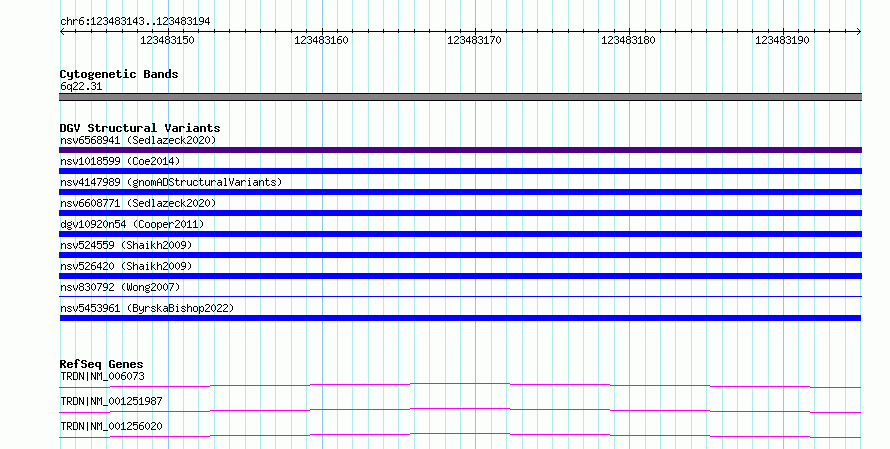Click ruler position 123483160

point(321,40)
